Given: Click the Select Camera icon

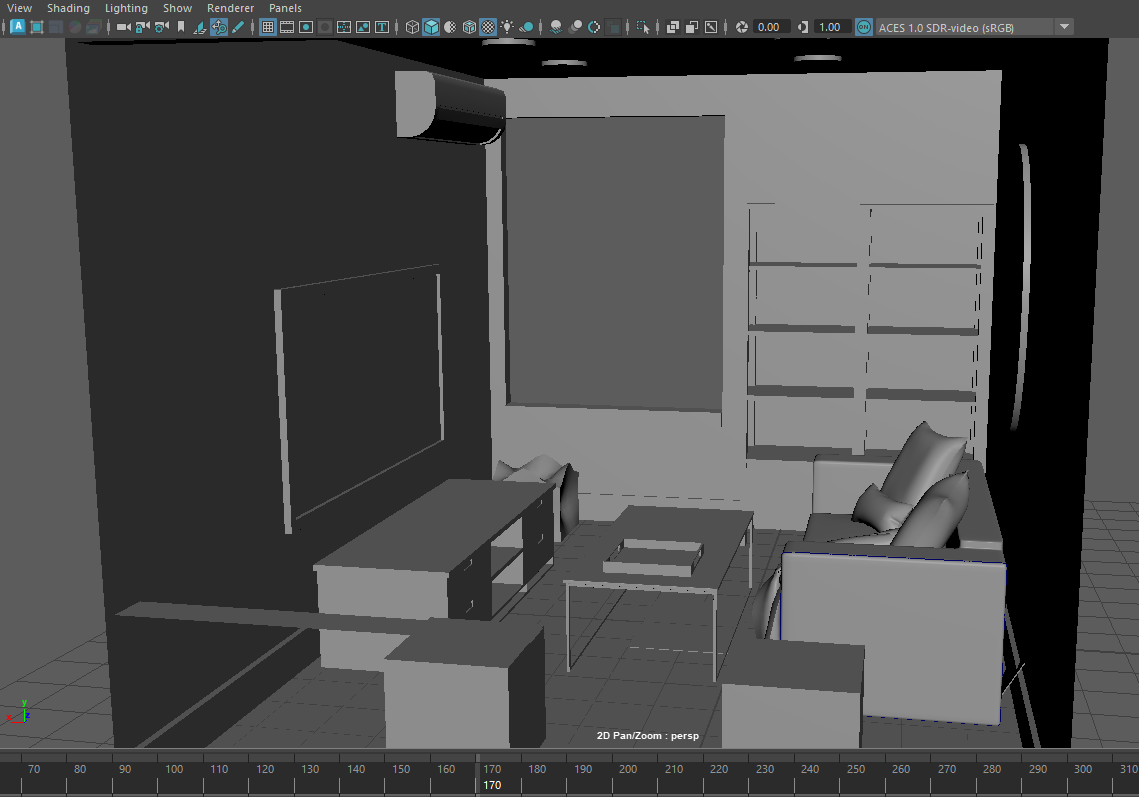Looking at the screenshot, I should (124, 27).
